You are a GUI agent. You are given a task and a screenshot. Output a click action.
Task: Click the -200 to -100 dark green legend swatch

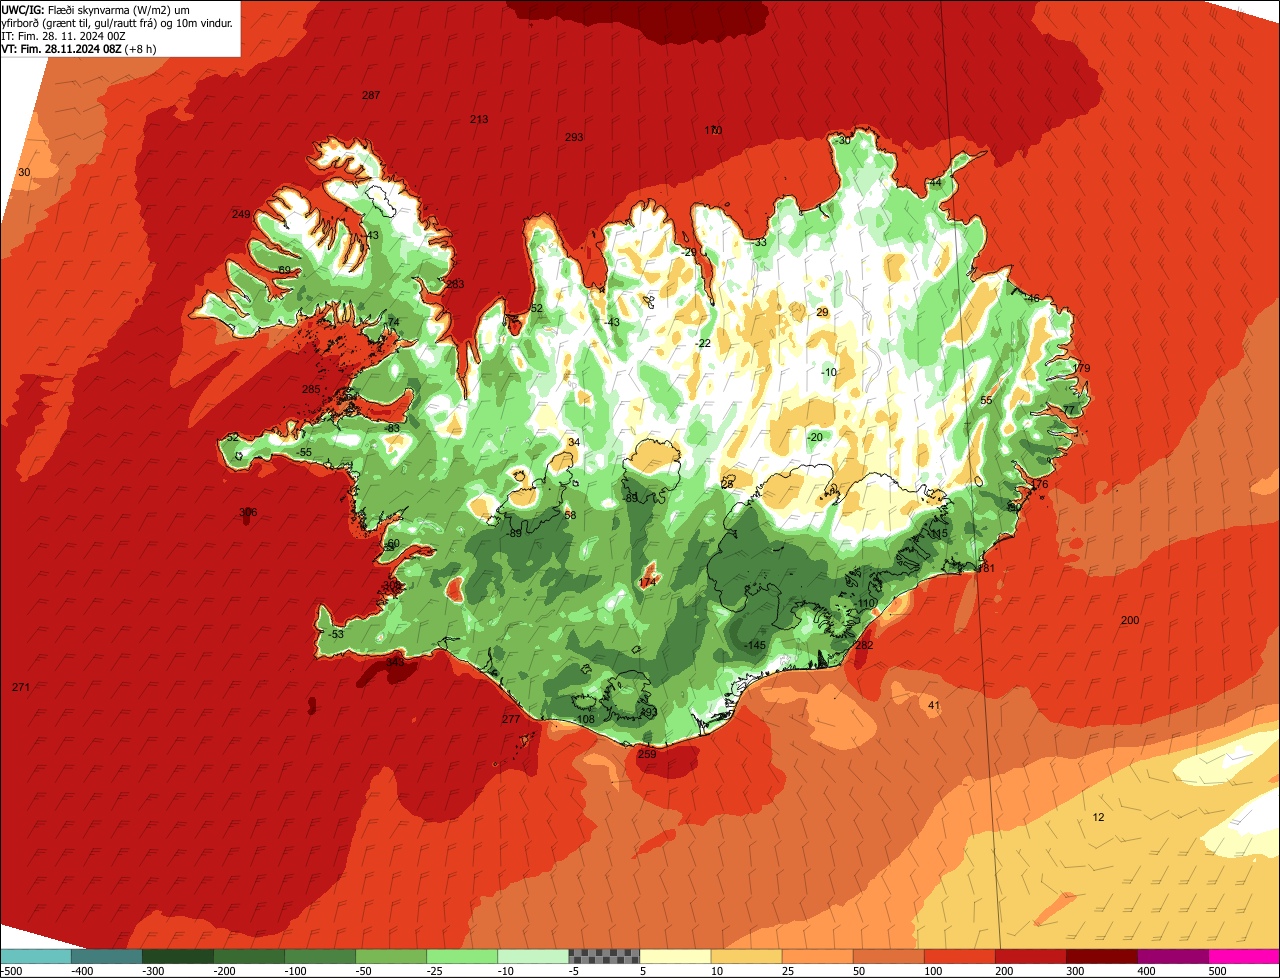click(249, 956)
